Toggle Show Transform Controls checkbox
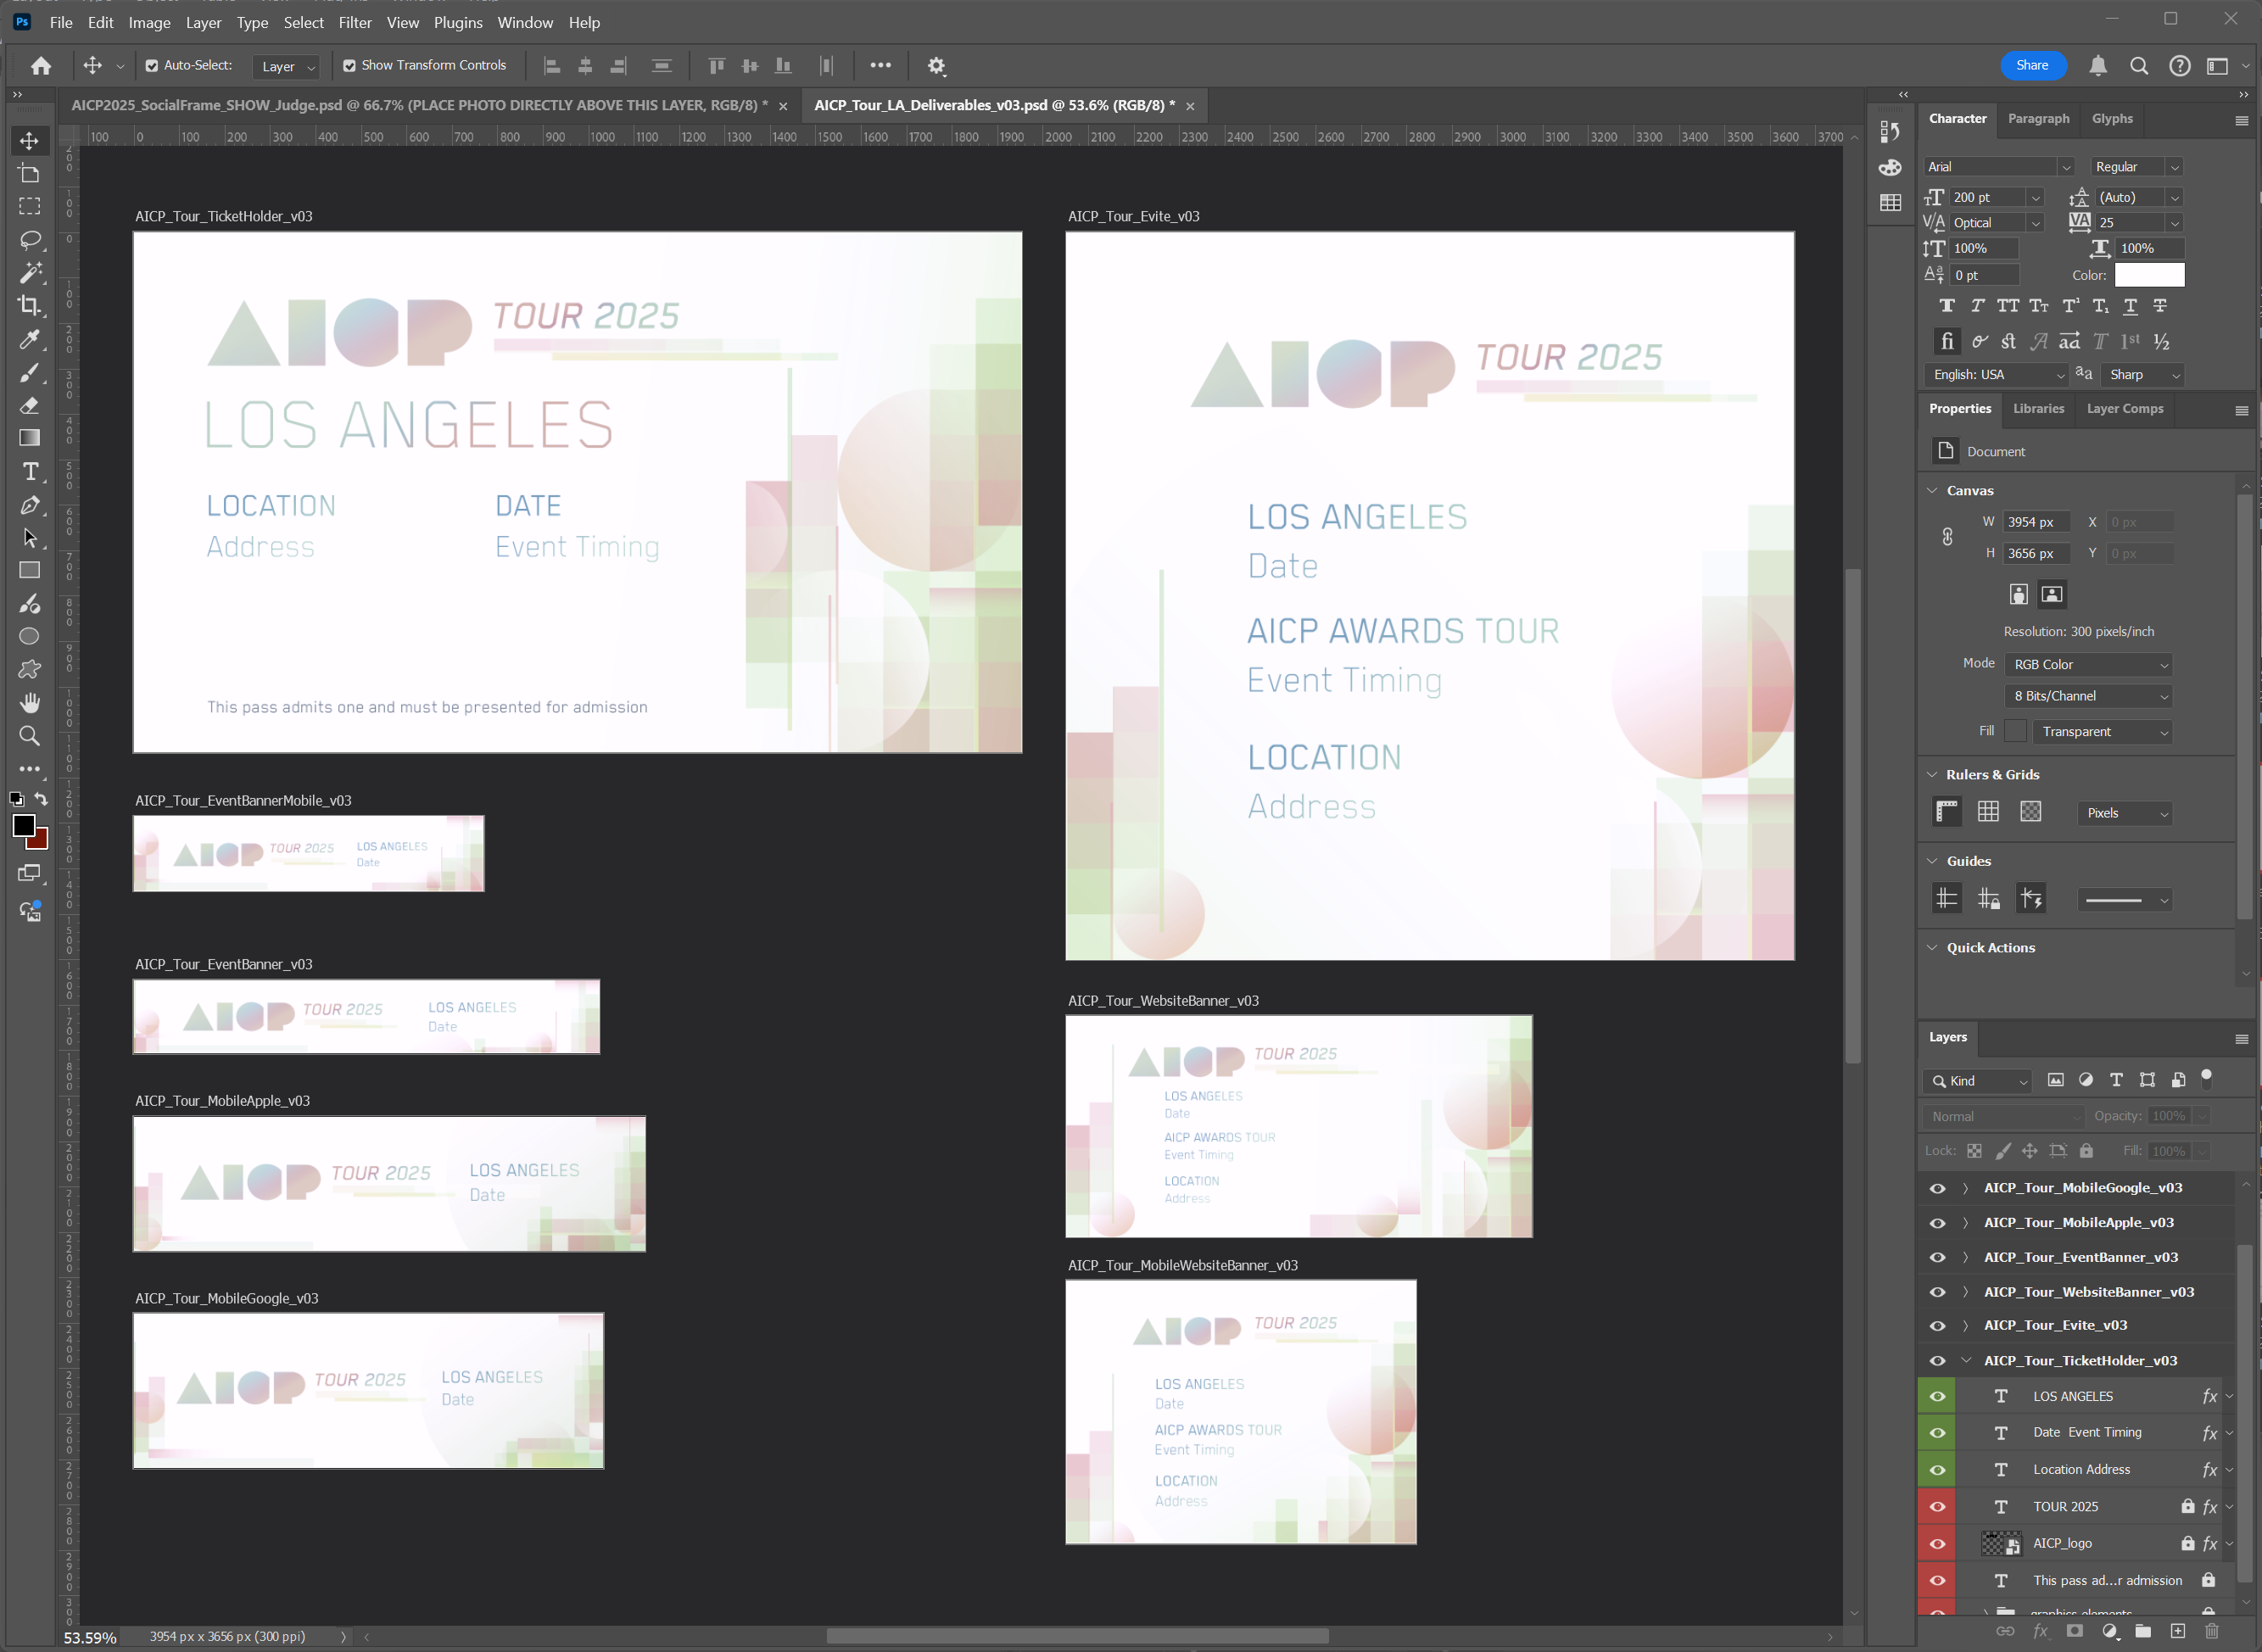2262x1652 pixels. click(349, 66)
